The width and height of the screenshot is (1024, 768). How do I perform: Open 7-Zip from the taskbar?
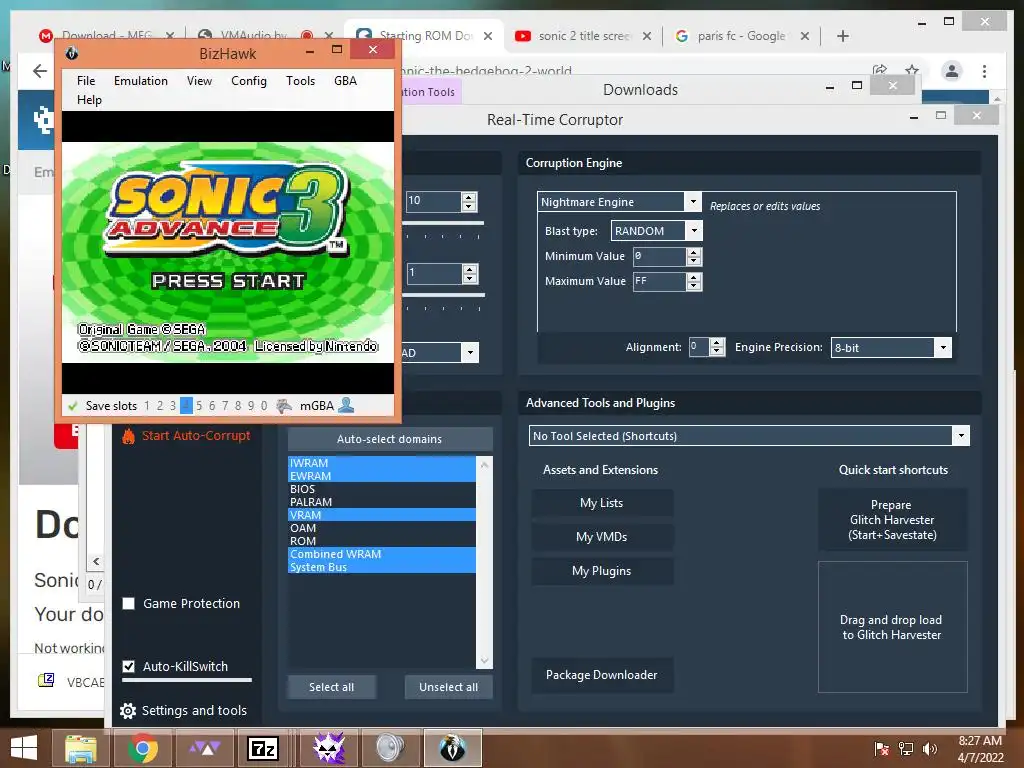click(x=263, y=748)
